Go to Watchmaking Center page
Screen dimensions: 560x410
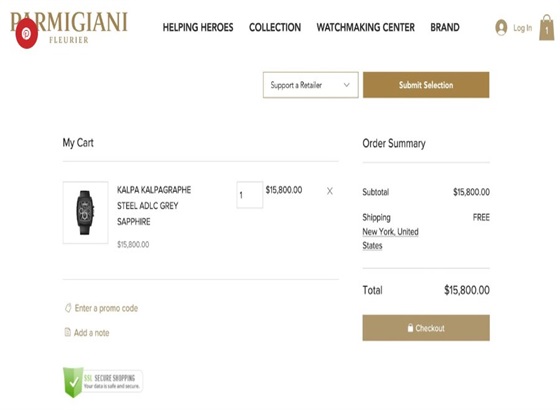[365, 28]
